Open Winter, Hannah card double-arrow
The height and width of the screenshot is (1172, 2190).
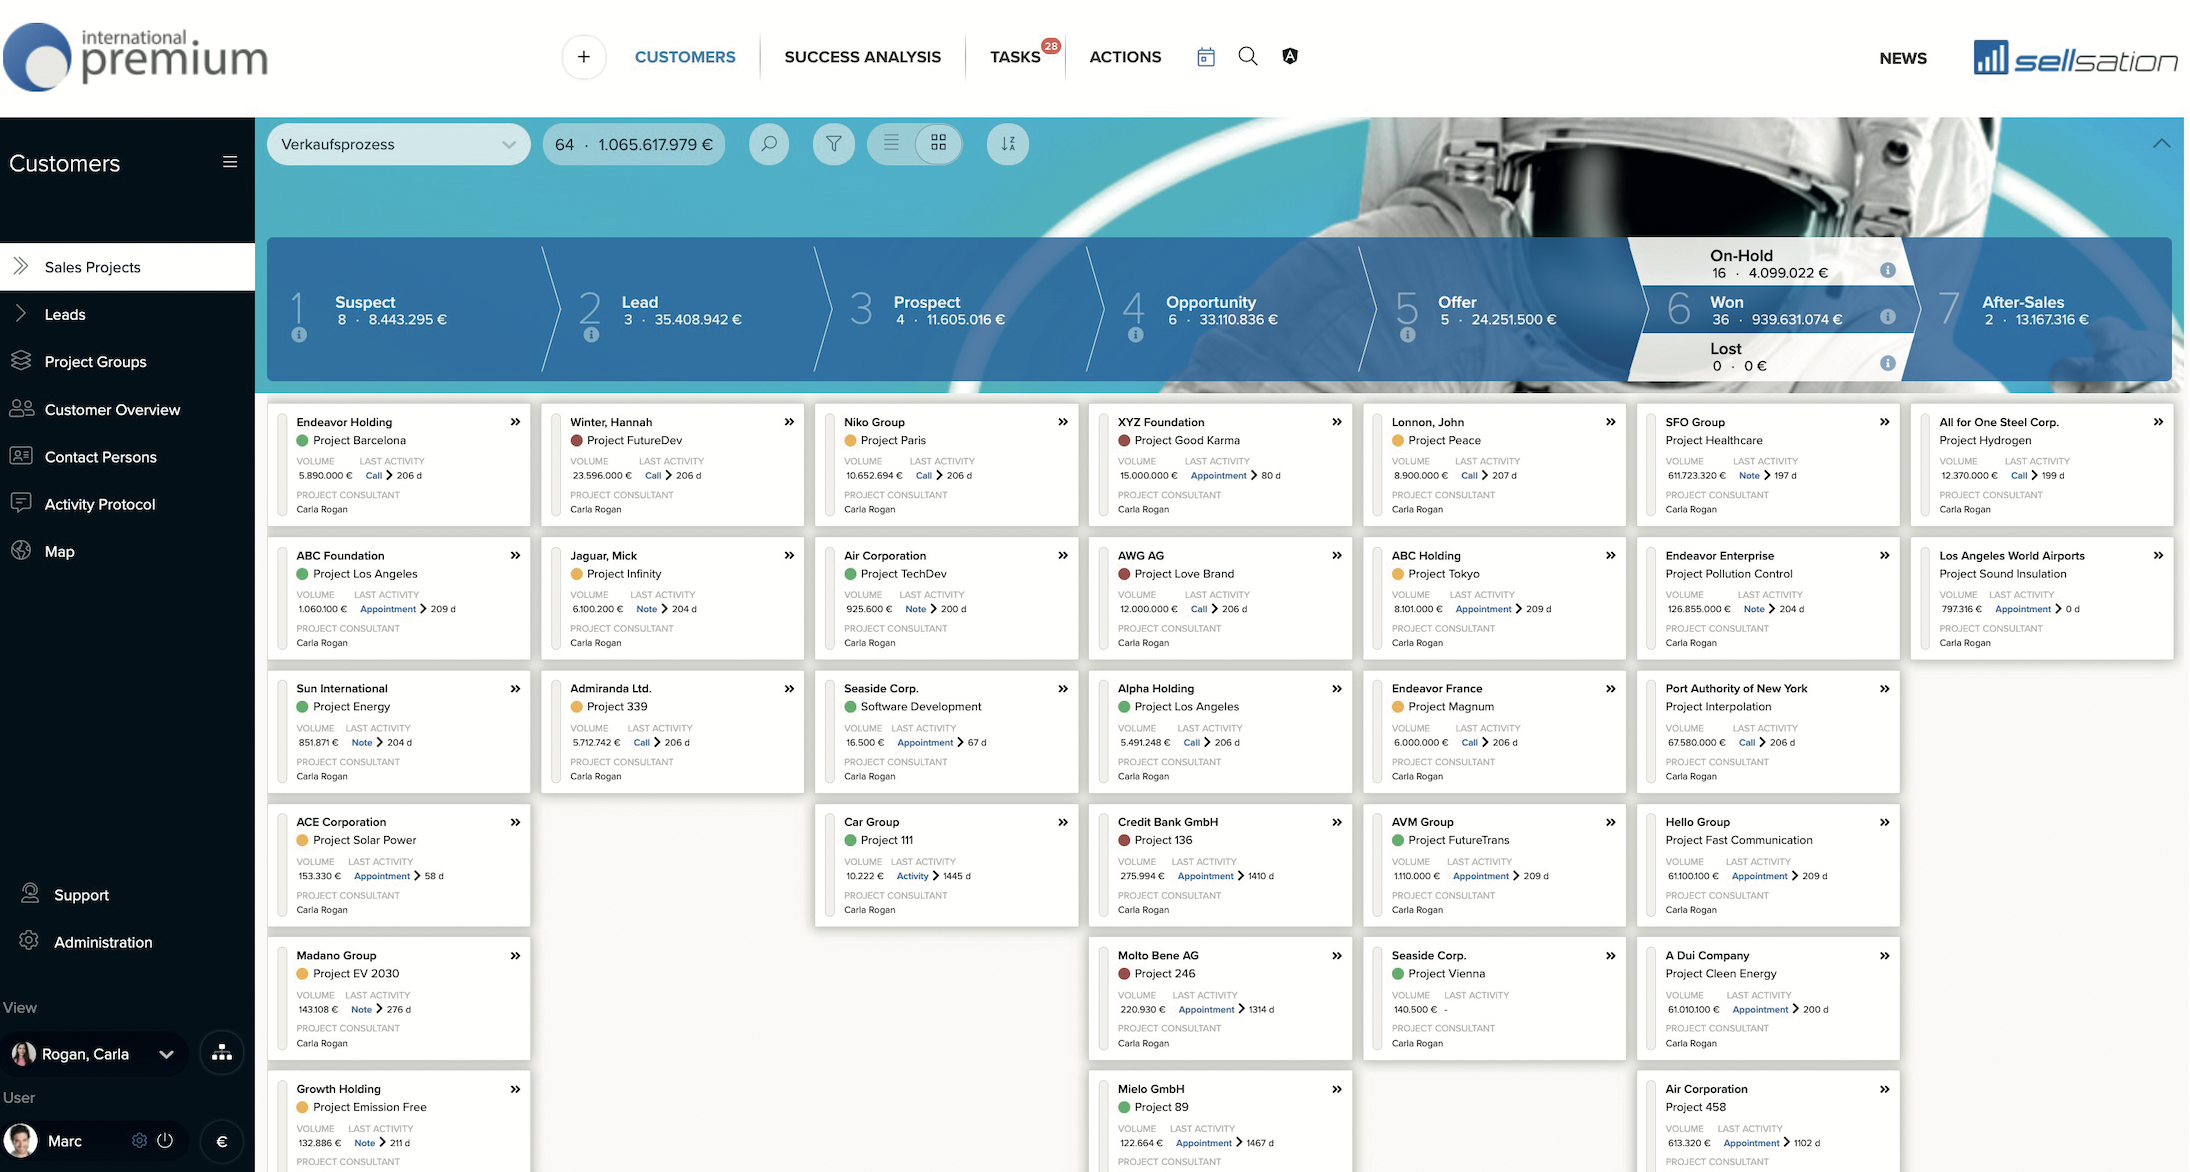click(x=789, y=422)
